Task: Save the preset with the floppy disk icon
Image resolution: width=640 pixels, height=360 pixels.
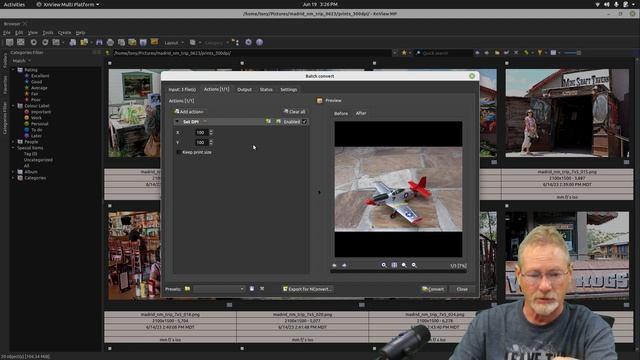Action: point(252,289)
